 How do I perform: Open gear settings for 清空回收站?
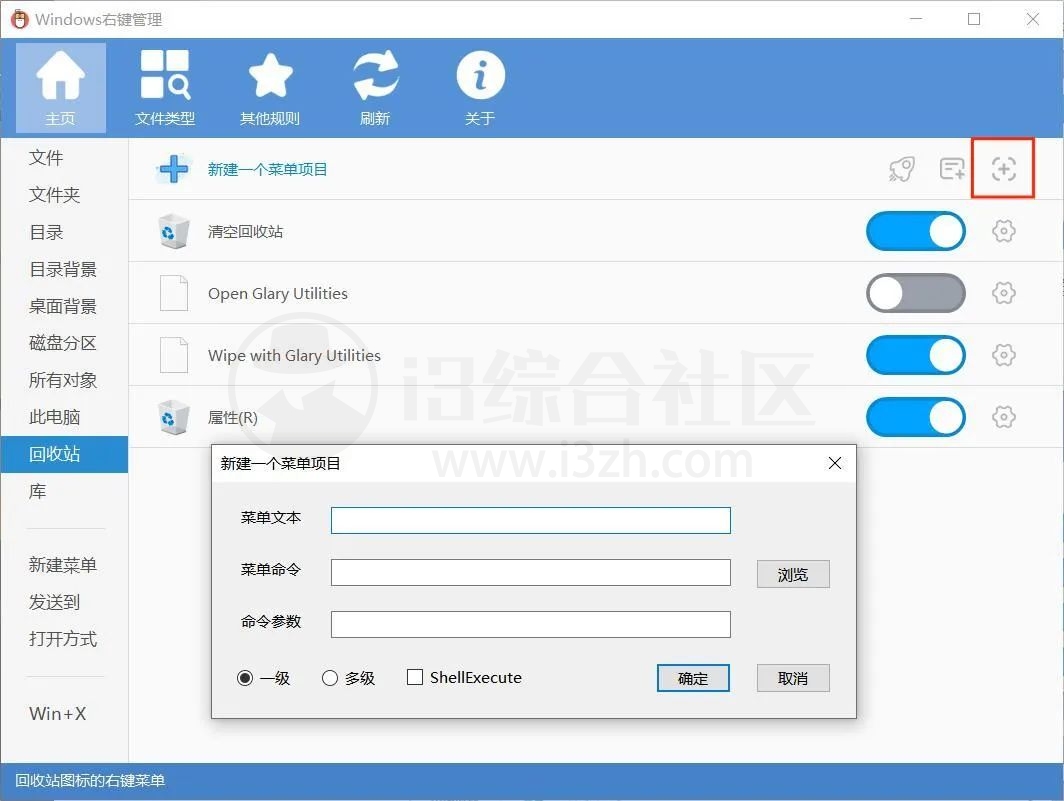(x=1004, y=231)
